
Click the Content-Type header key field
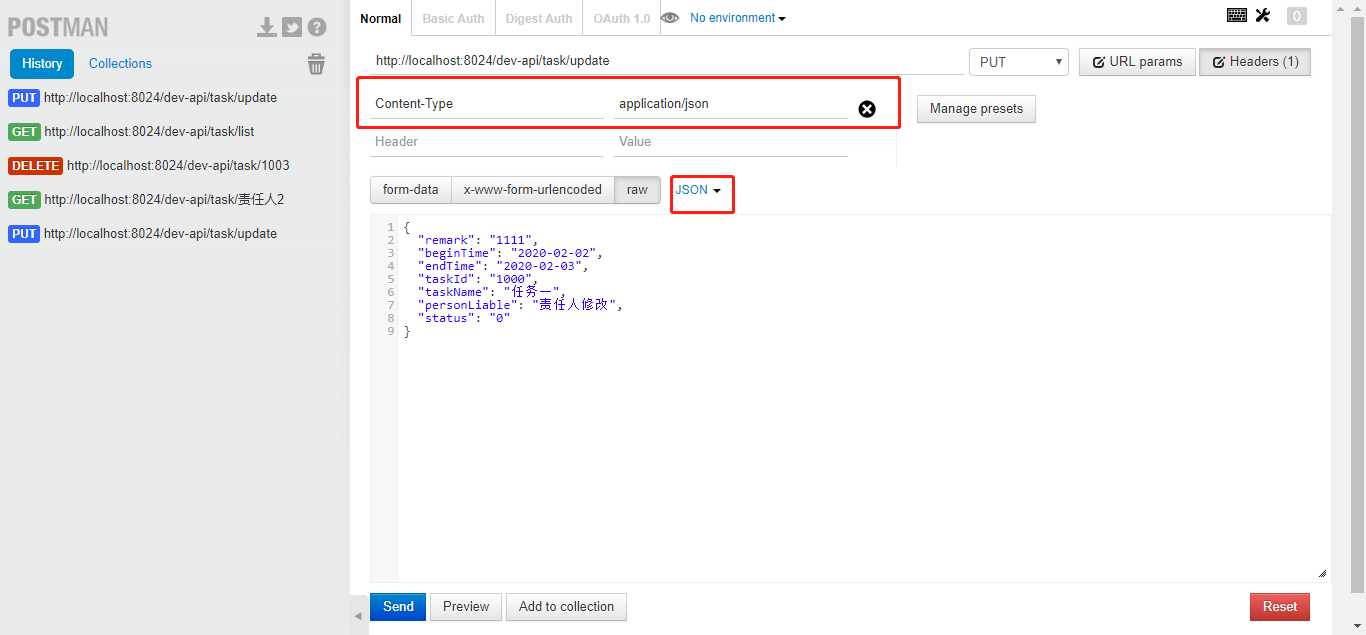point(487,104)
